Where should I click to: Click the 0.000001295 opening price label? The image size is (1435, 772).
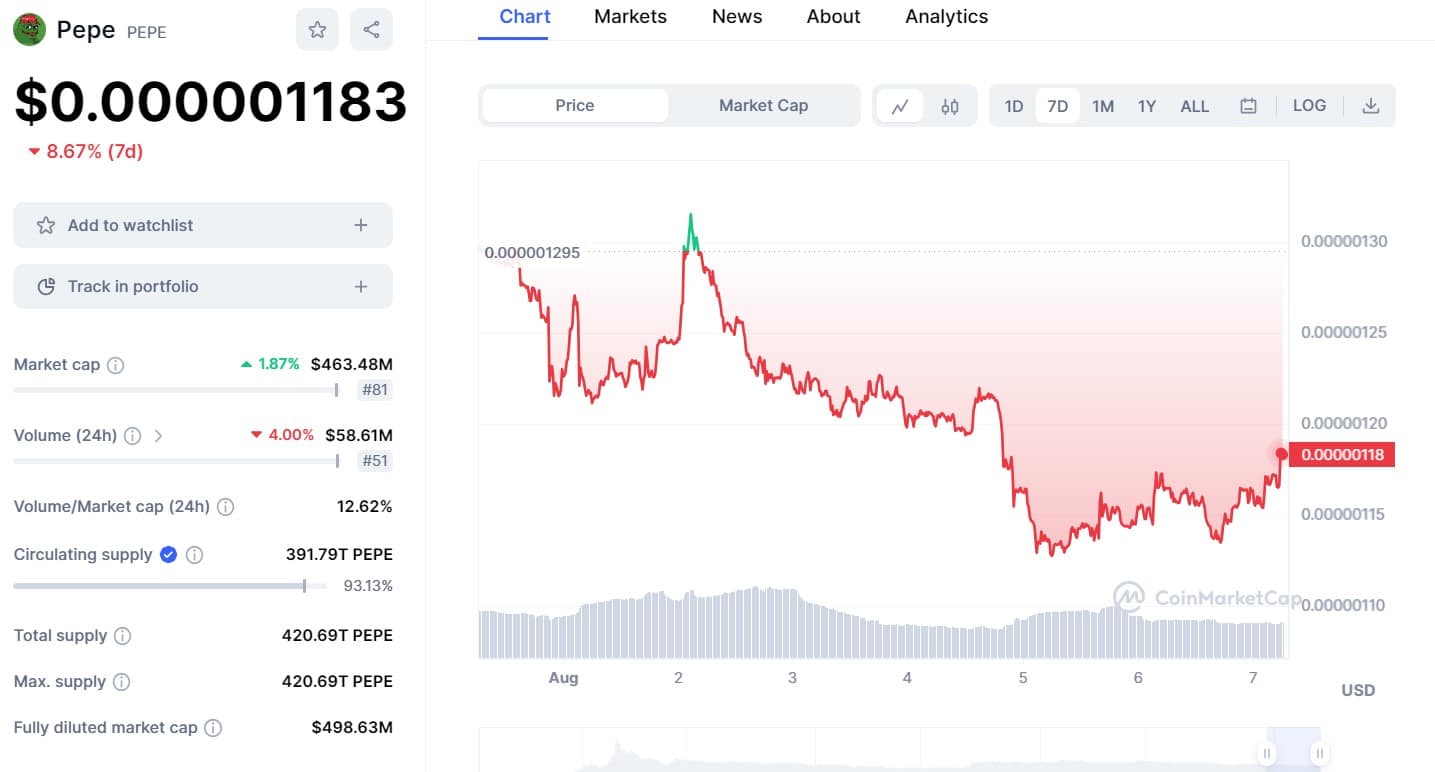[x=532, y=253]
